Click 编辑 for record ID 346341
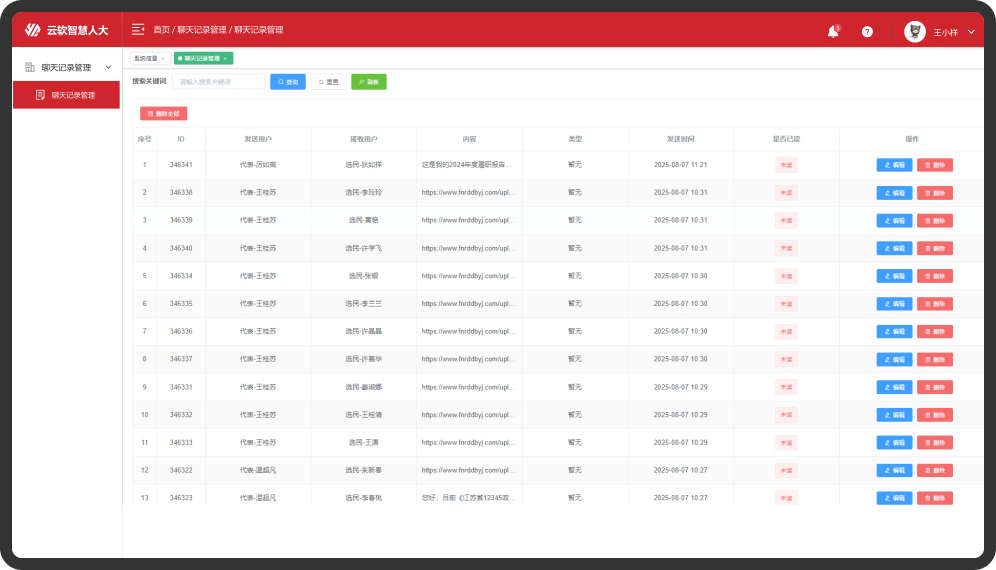The image size is (996, 570). (894, 165)
